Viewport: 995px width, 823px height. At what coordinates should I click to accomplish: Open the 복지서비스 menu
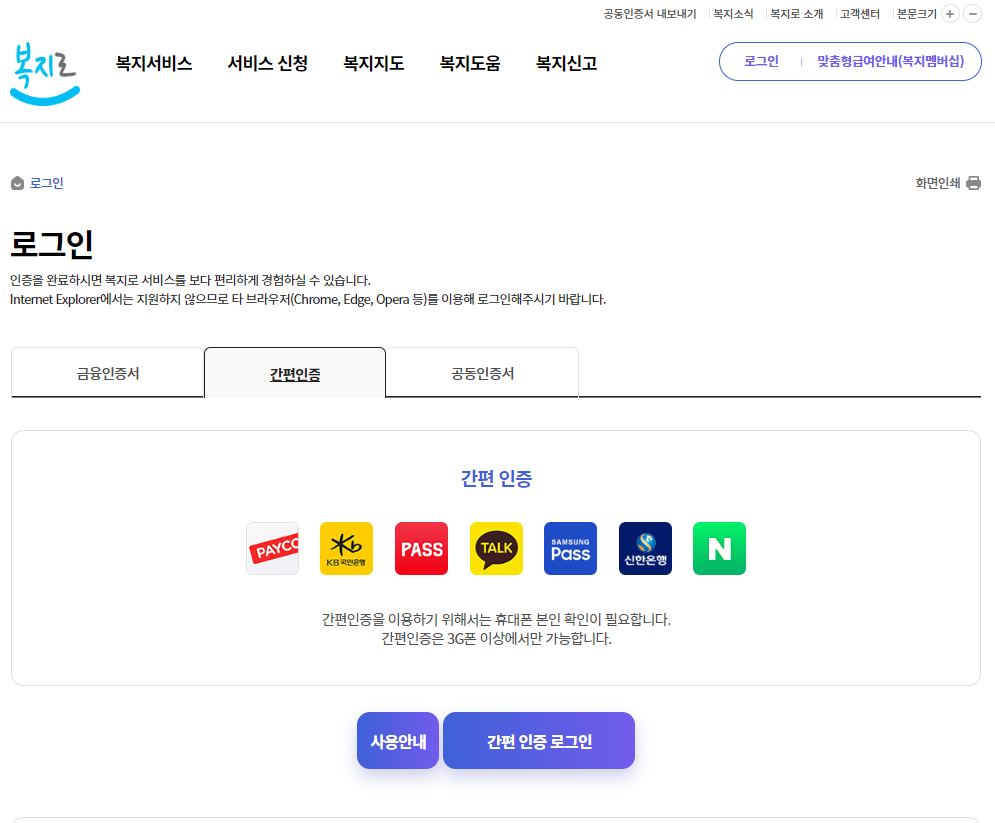[154, 63]
